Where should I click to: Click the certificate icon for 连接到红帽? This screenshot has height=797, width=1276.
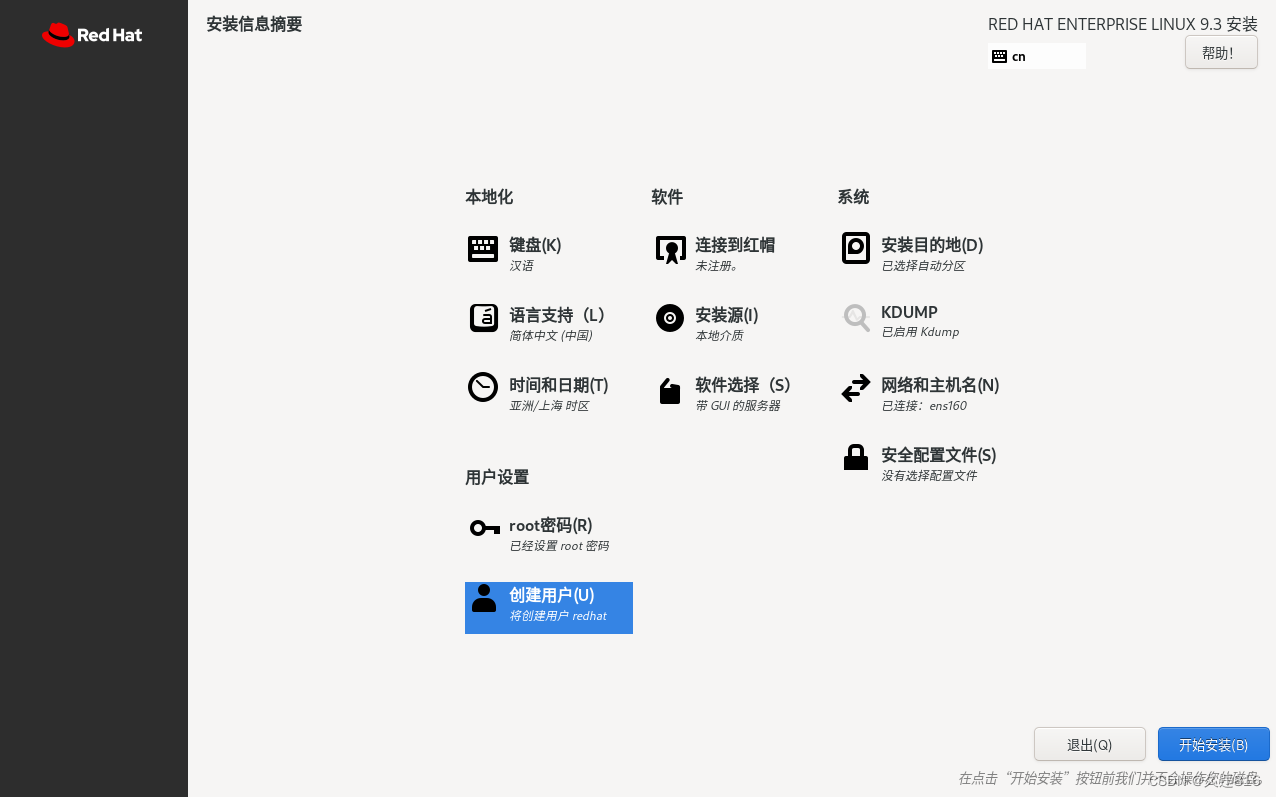click(670, 250)
